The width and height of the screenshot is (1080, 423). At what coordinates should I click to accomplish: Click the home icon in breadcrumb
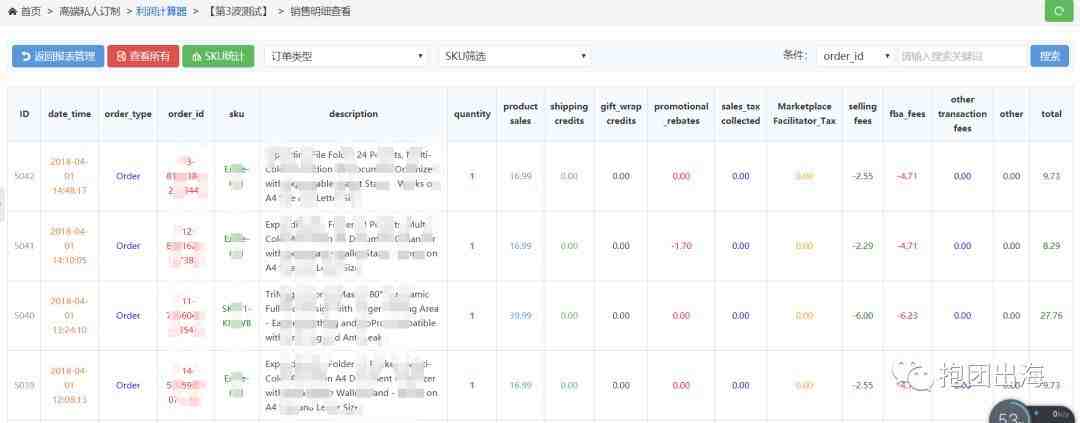pyautogui.click(x=12, y=12)
